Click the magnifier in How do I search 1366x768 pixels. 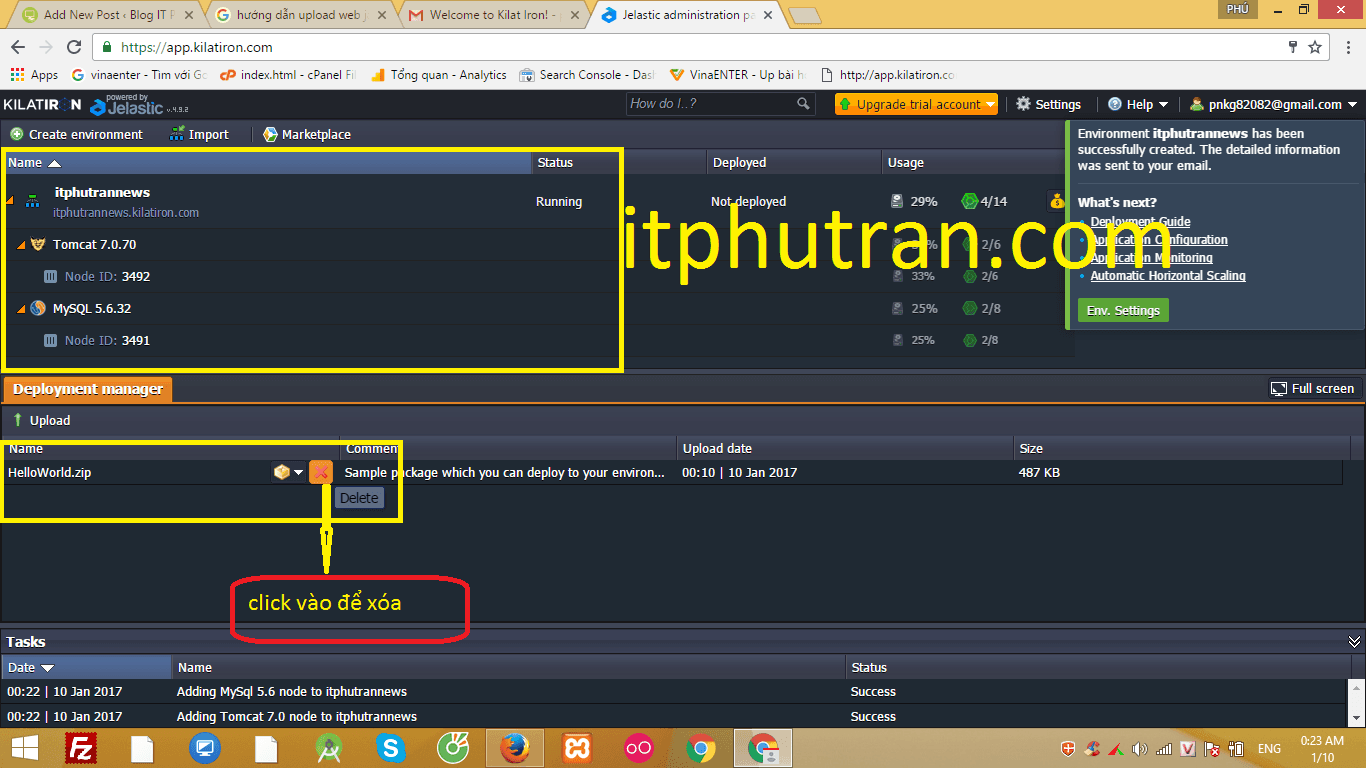coord(803,104)
